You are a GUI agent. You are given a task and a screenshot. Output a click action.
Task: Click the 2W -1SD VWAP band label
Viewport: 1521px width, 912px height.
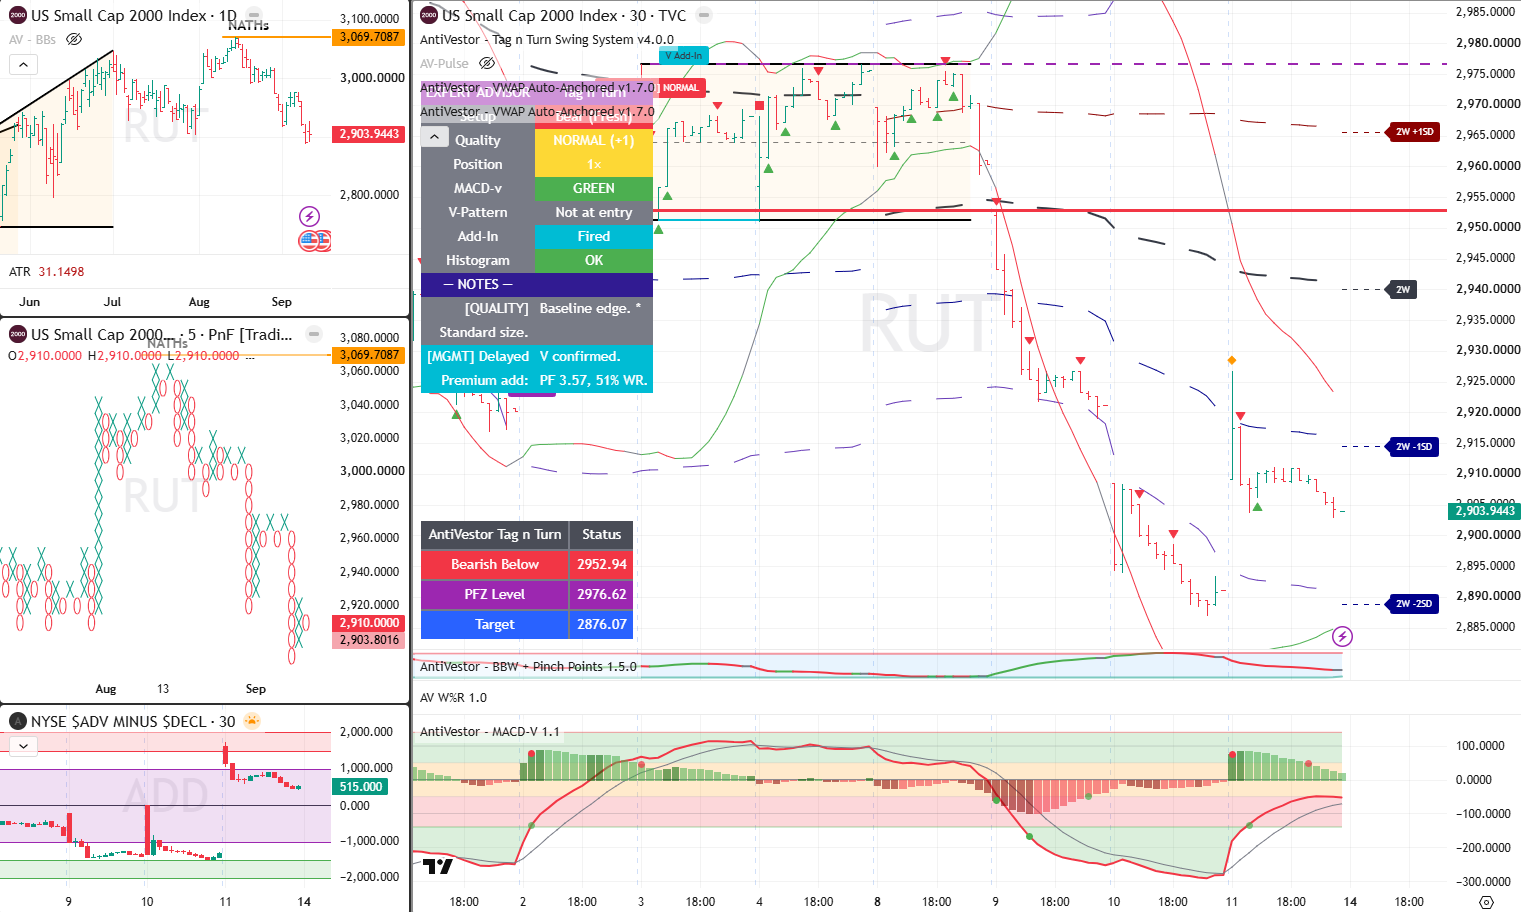1414,447
